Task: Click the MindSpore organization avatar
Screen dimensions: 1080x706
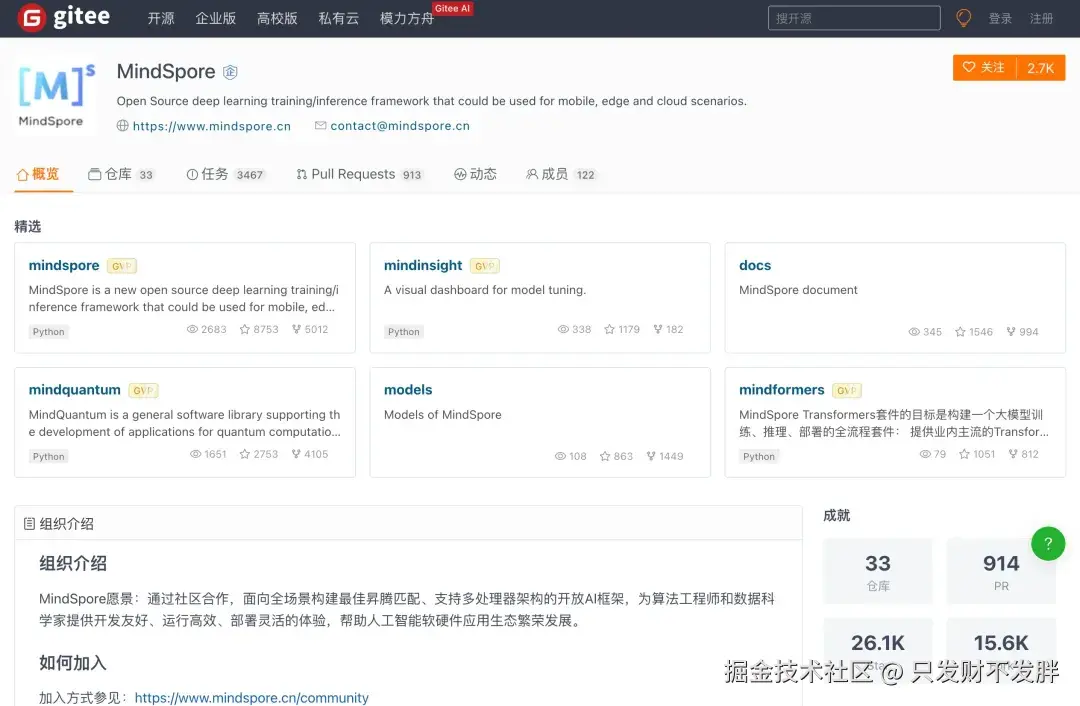Action: [x=54, y=95]
